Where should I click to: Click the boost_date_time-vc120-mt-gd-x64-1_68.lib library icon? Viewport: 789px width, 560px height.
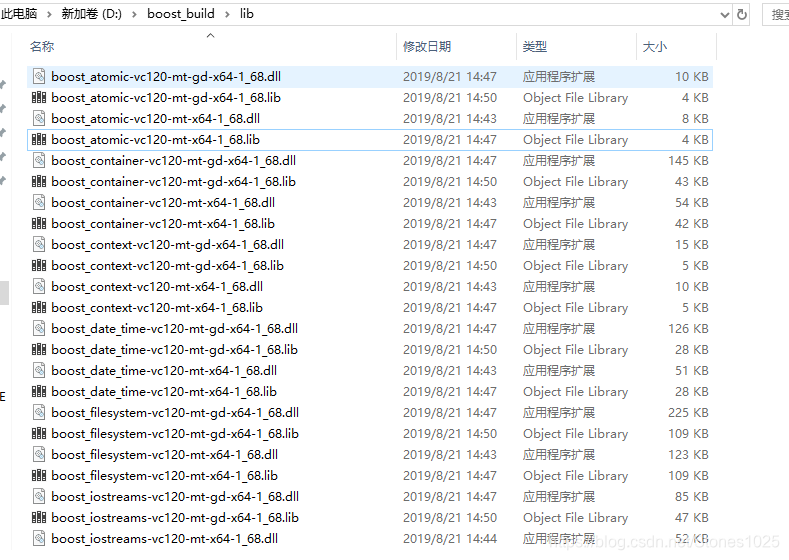point(39,350)
